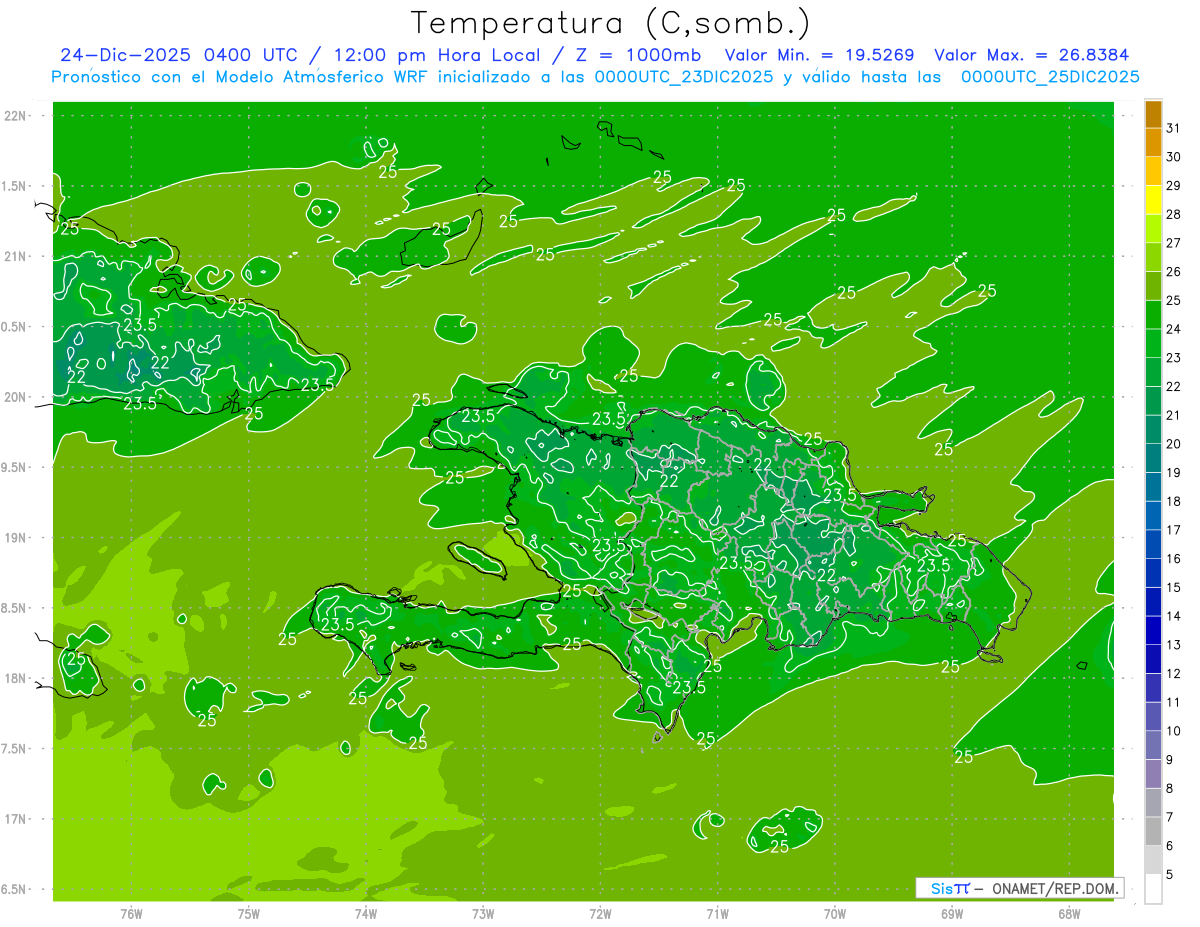Screen dimensions: 1200x927
Task: Click the orange legend swatch between 30 and 31
Action: click(1154, 143)
